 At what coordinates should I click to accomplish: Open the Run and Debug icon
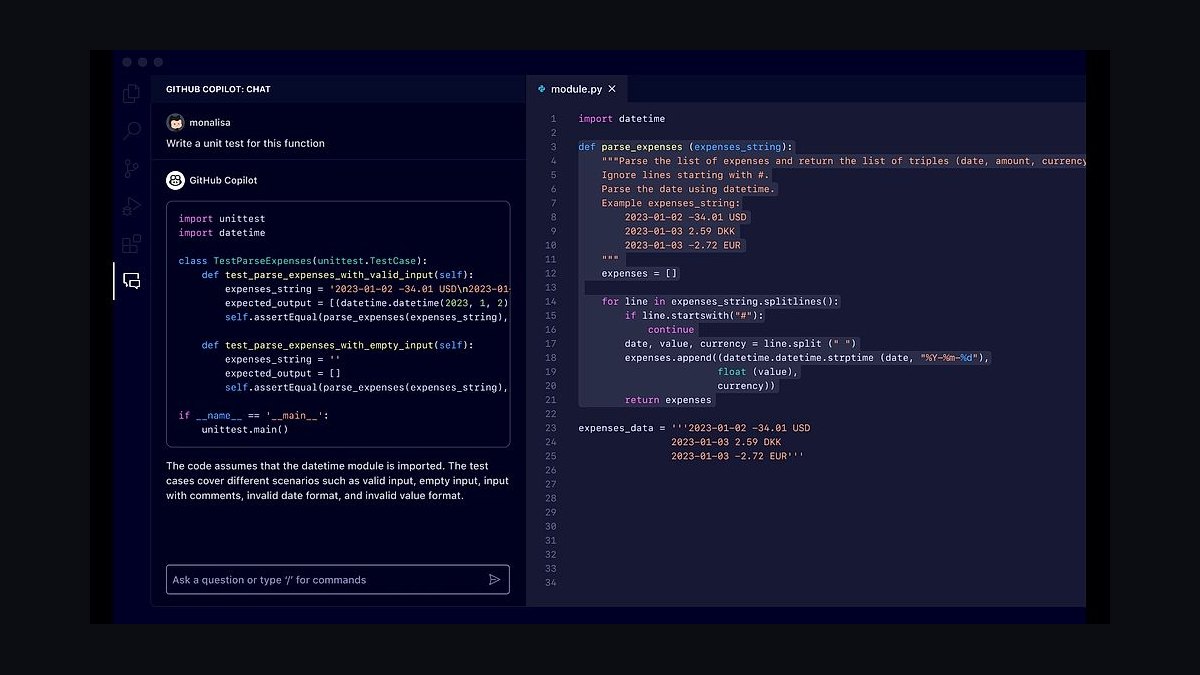coord(131,206)
